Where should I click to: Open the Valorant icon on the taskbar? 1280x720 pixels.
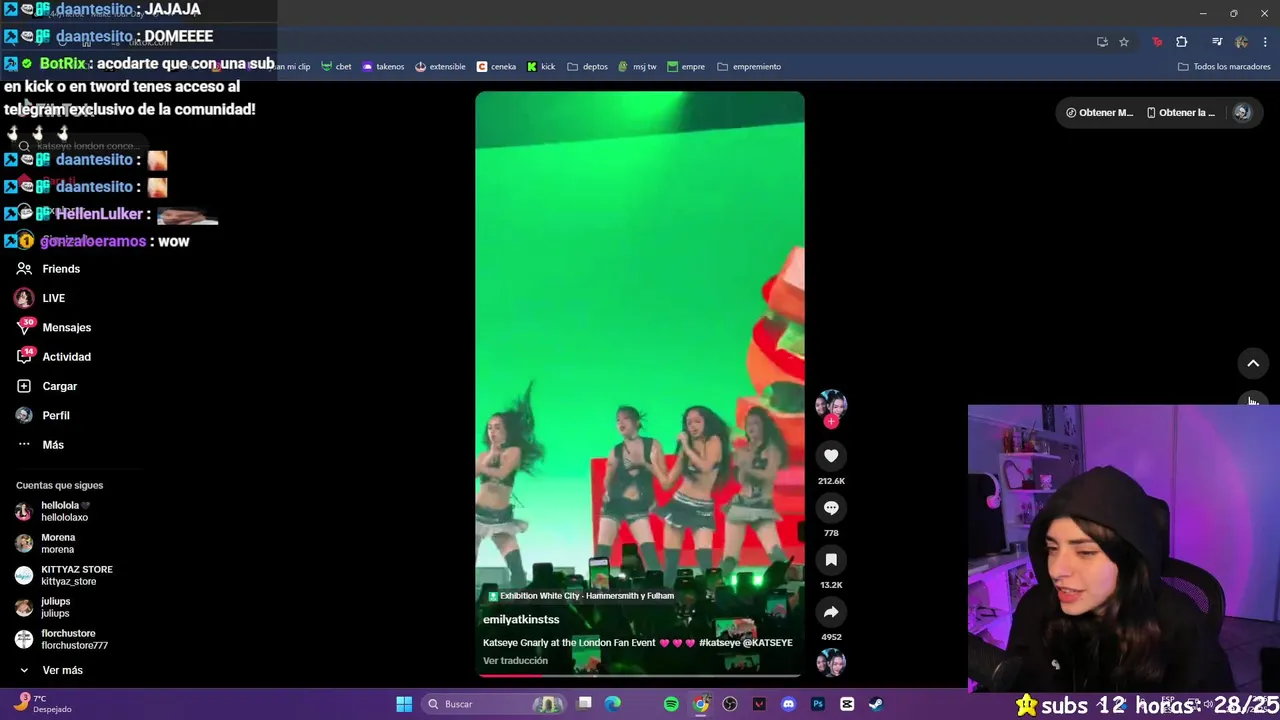[759, 704]
